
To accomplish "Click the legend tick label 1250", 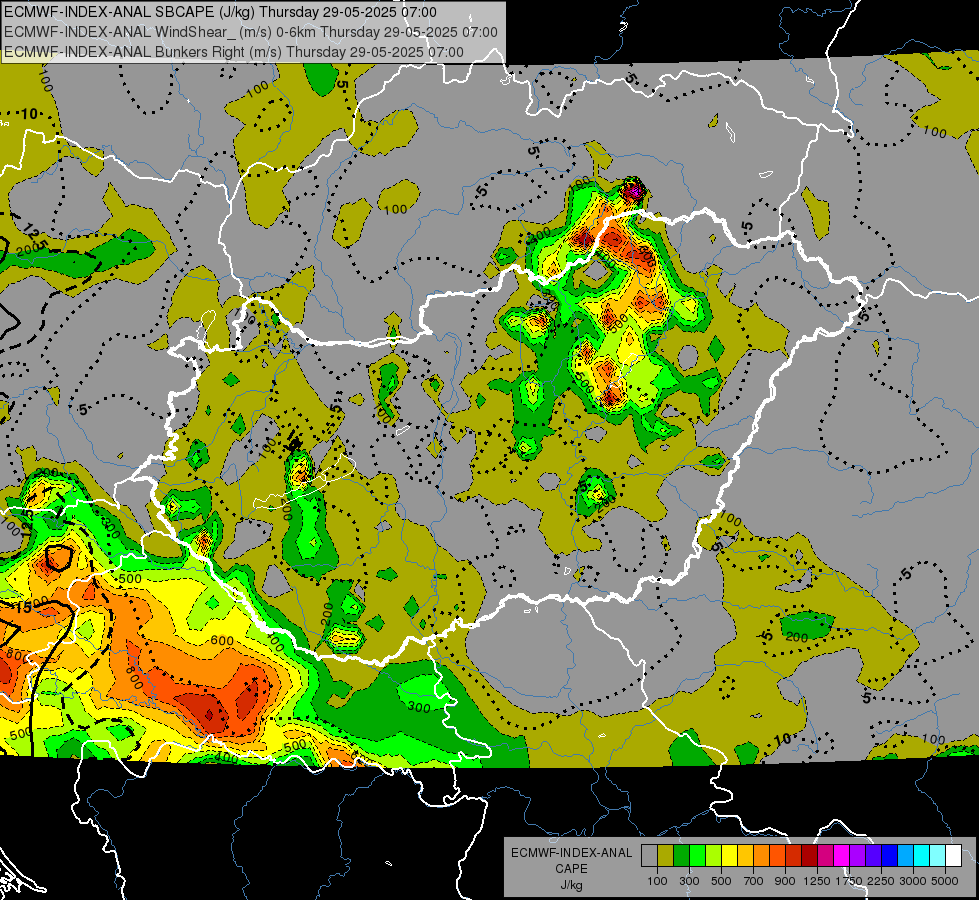I will [x=817, y=881].
